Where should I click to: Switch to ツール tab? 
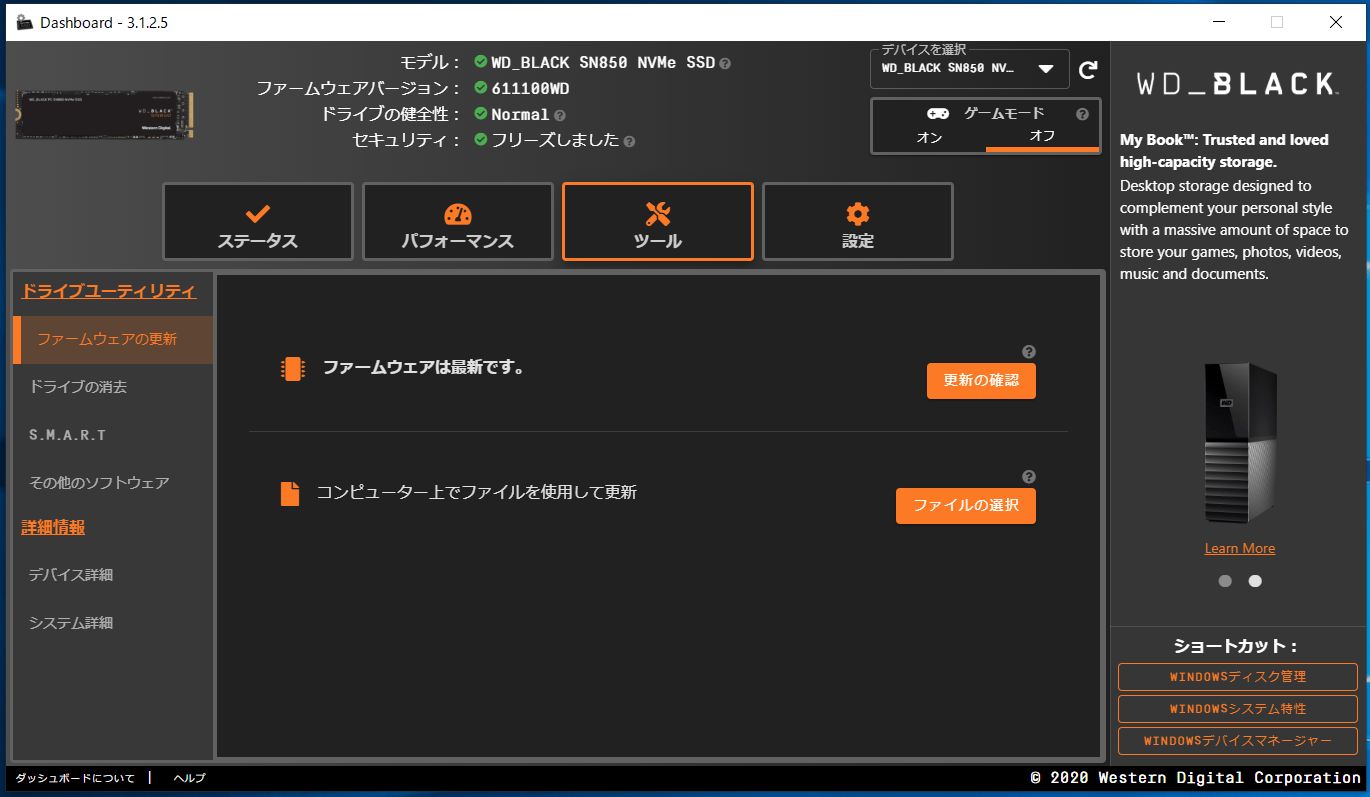(658, 222)
